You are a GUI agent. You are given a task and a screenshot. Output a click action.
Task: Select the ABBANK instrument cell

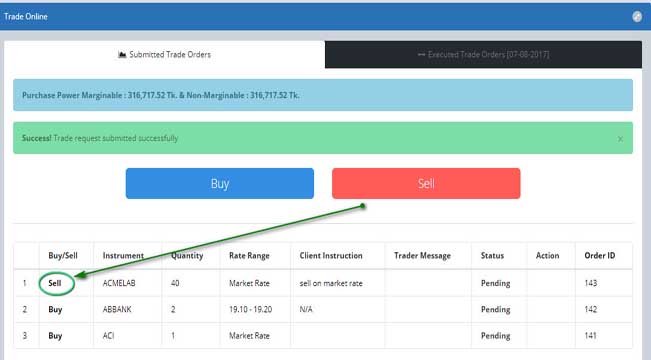117,309
